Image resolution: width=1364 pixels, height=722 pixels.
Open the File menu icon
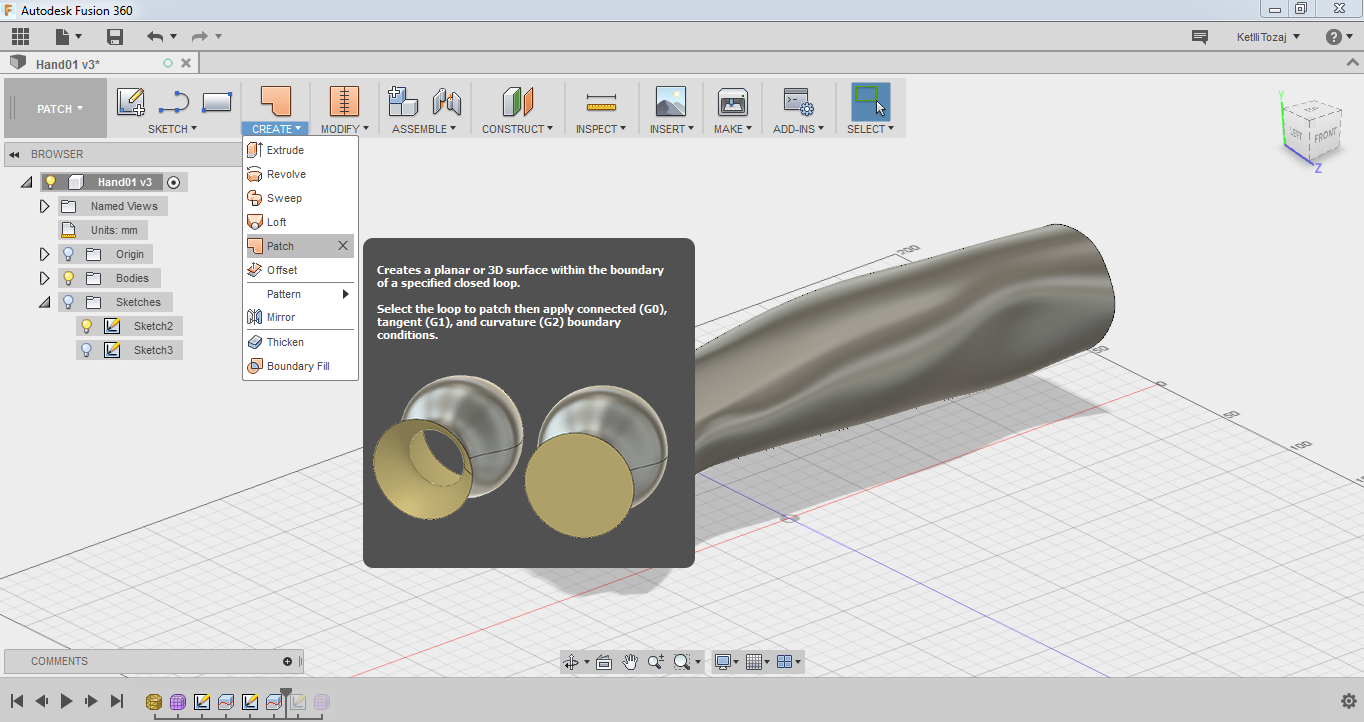point(68,37)
